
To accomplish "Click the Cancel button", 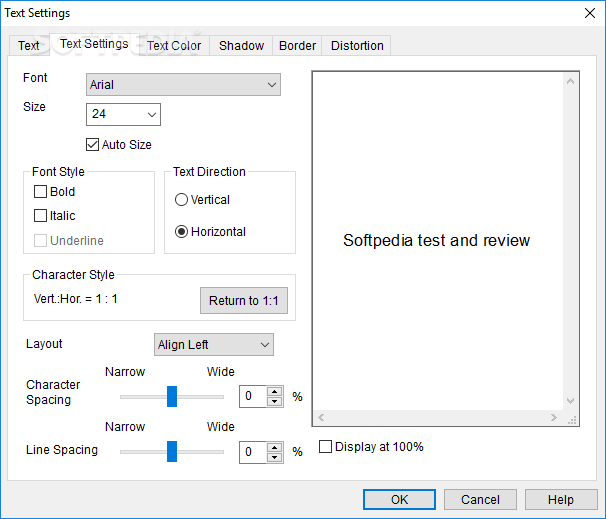I will pyautogui.click(x=480, y=500).
